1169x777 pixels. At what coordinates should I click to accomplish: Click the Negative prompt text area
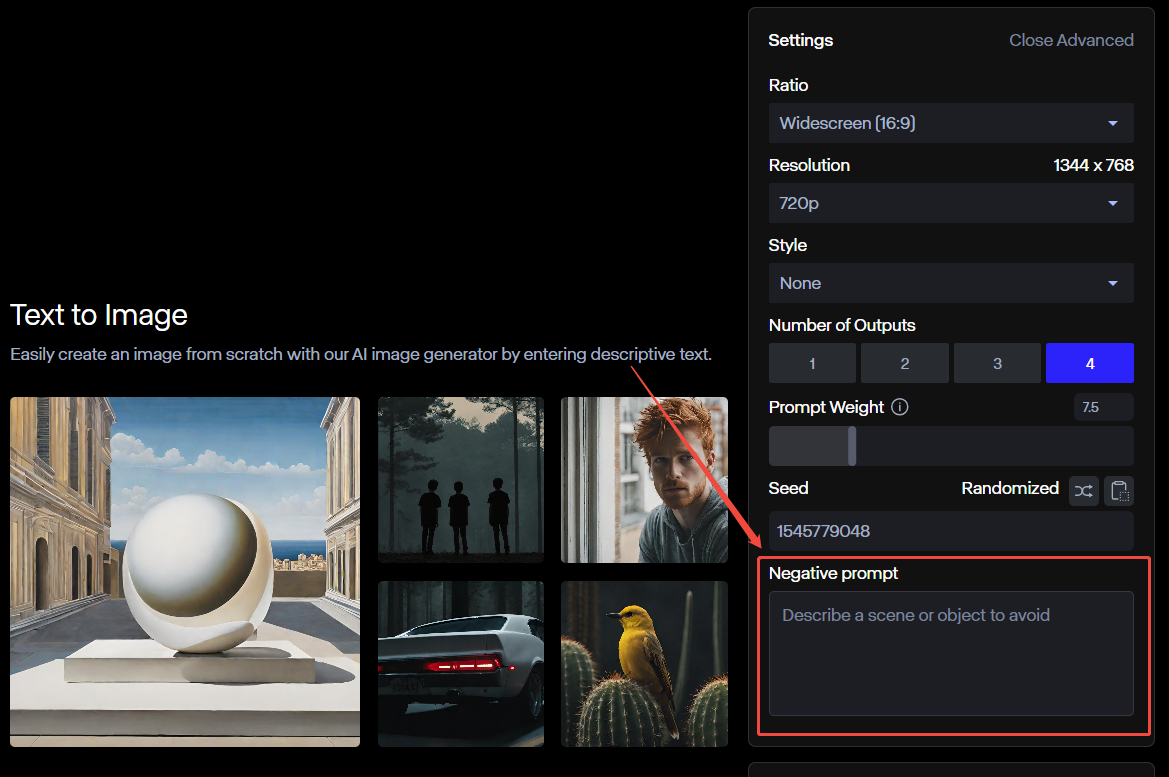pyautogui.click(x=951, y=653)
